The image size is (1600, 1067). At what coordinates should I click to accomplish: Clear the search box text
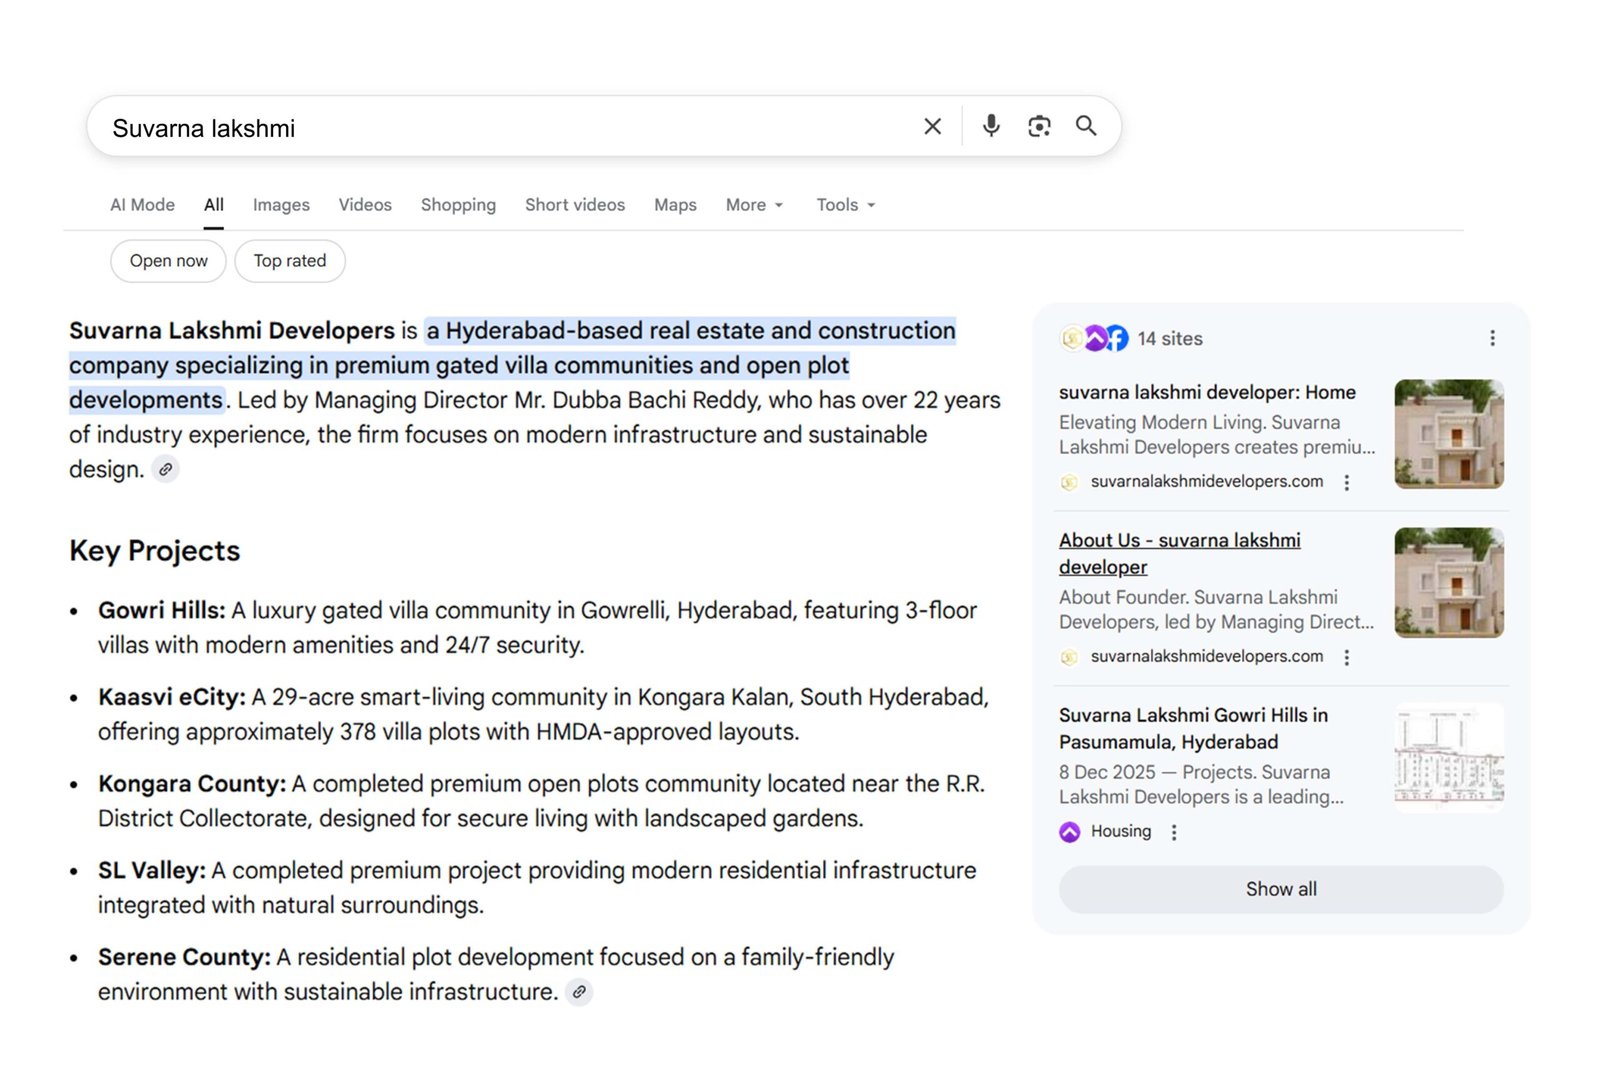tap(932, 127)
